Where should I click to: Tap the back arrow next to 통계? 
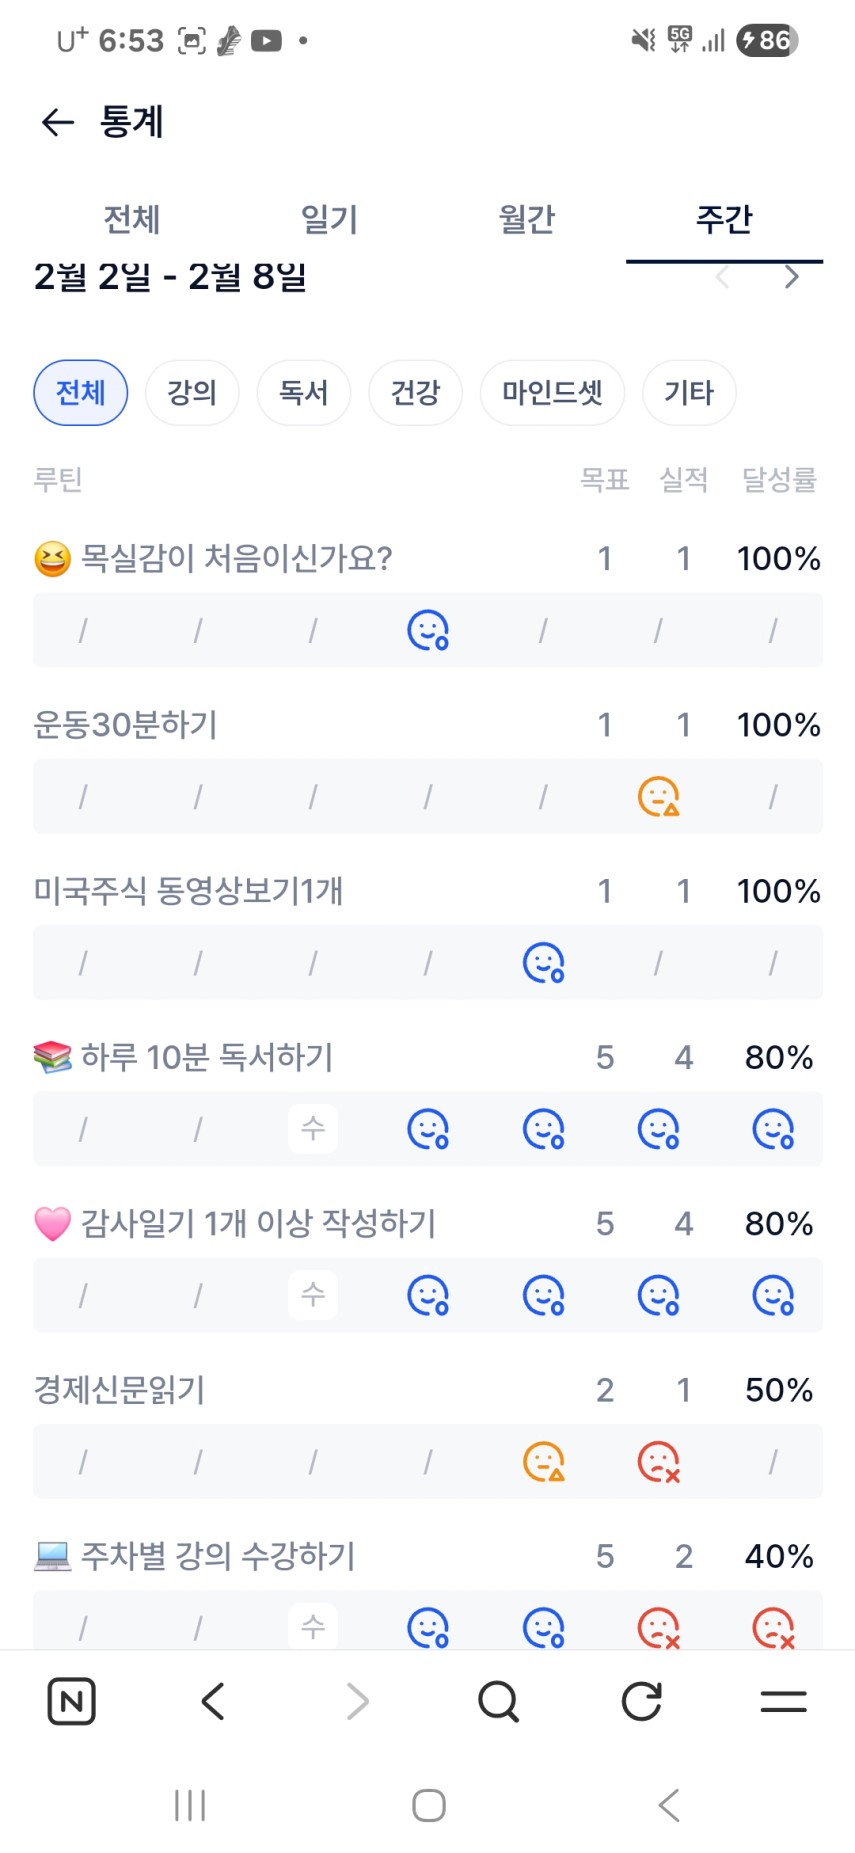click(58, 122)
